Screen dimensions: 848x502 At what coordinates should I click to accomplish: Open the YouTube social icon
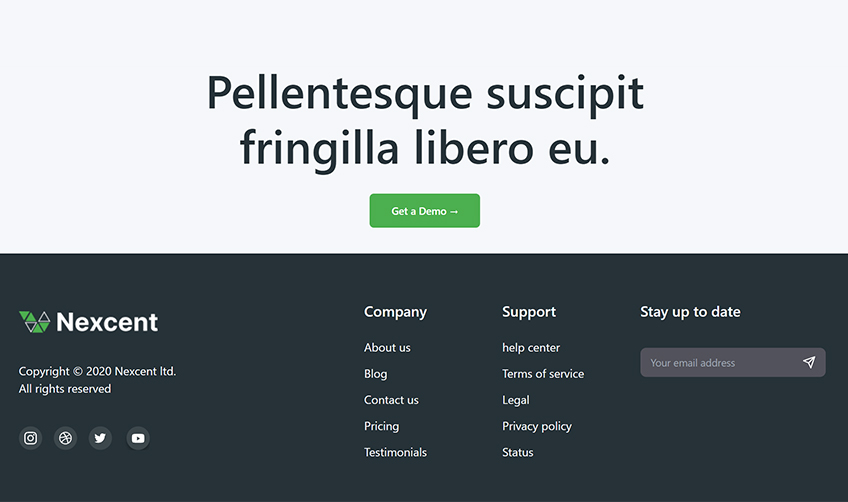click(138, 438)
